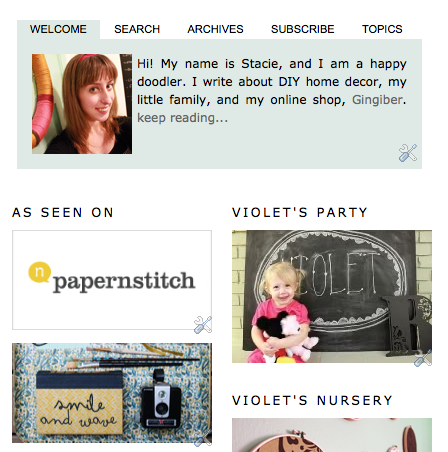
Task: Open the smile and wave pouch image
Action: (112, 393)
